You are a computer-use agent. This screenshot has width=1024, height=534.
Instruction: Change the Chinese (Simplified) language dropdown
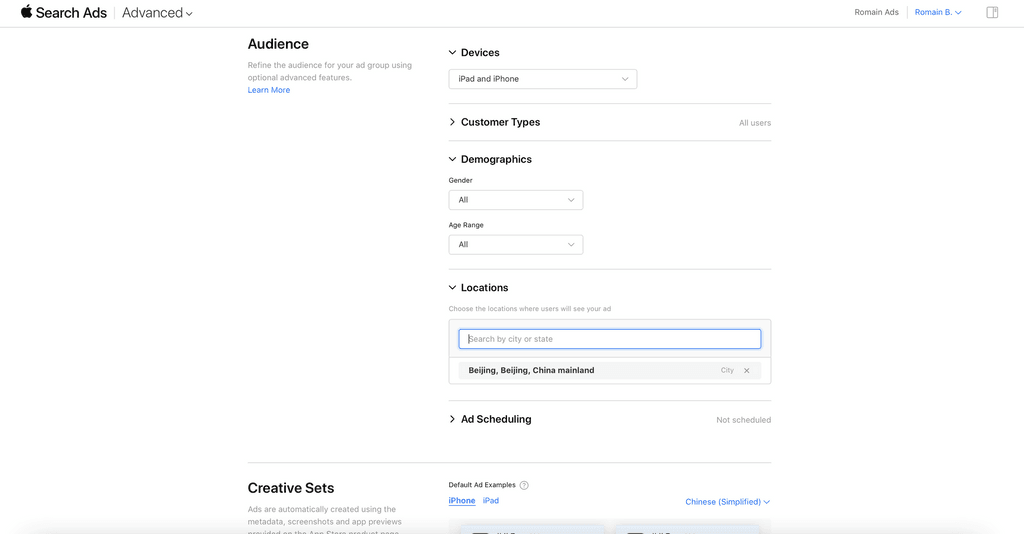728,502
